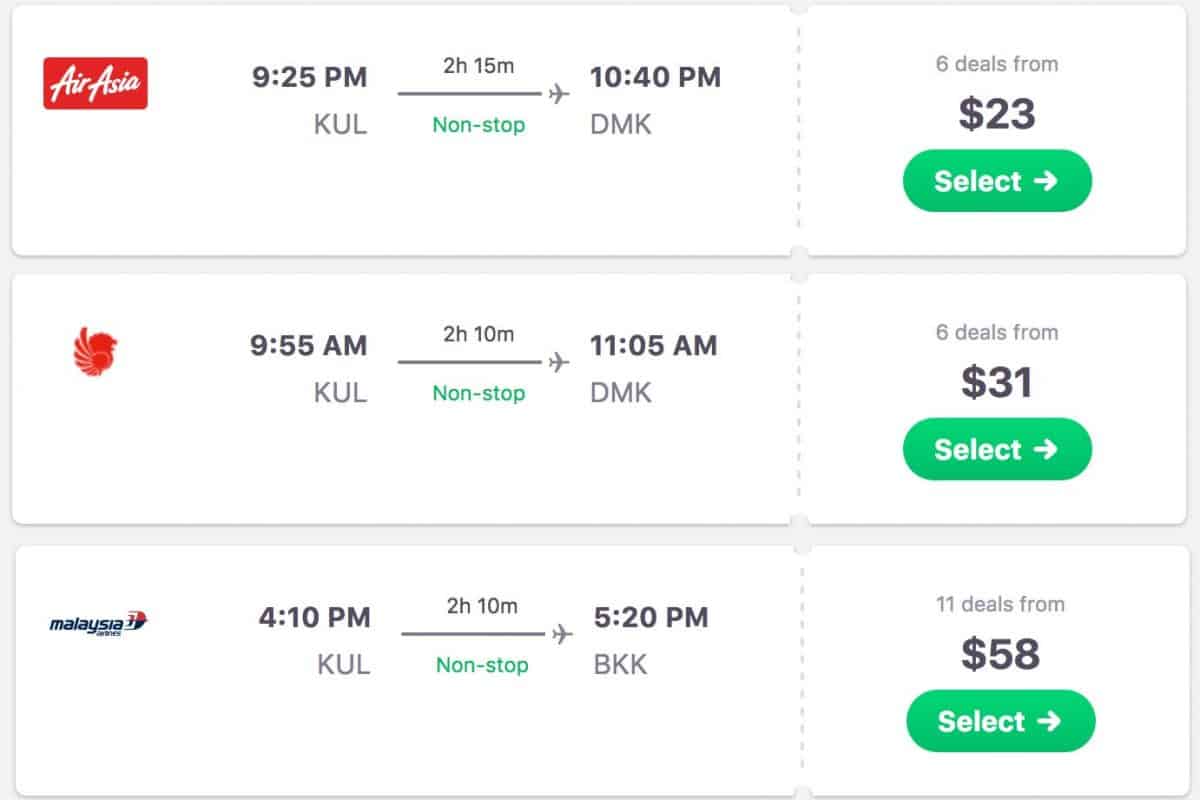
Task: Click the 4:10 PM departure time
Action: (314, 617)
